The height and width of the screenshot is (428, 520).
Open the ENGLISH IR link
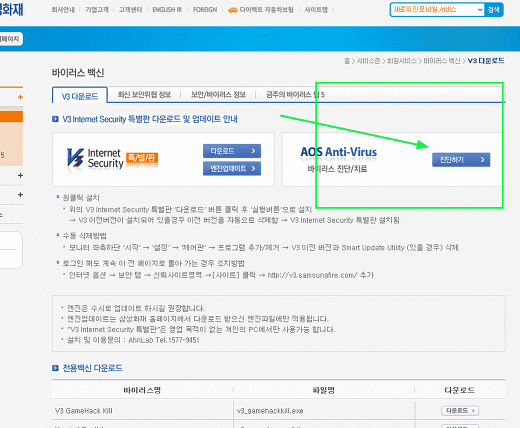pos(167,10)
